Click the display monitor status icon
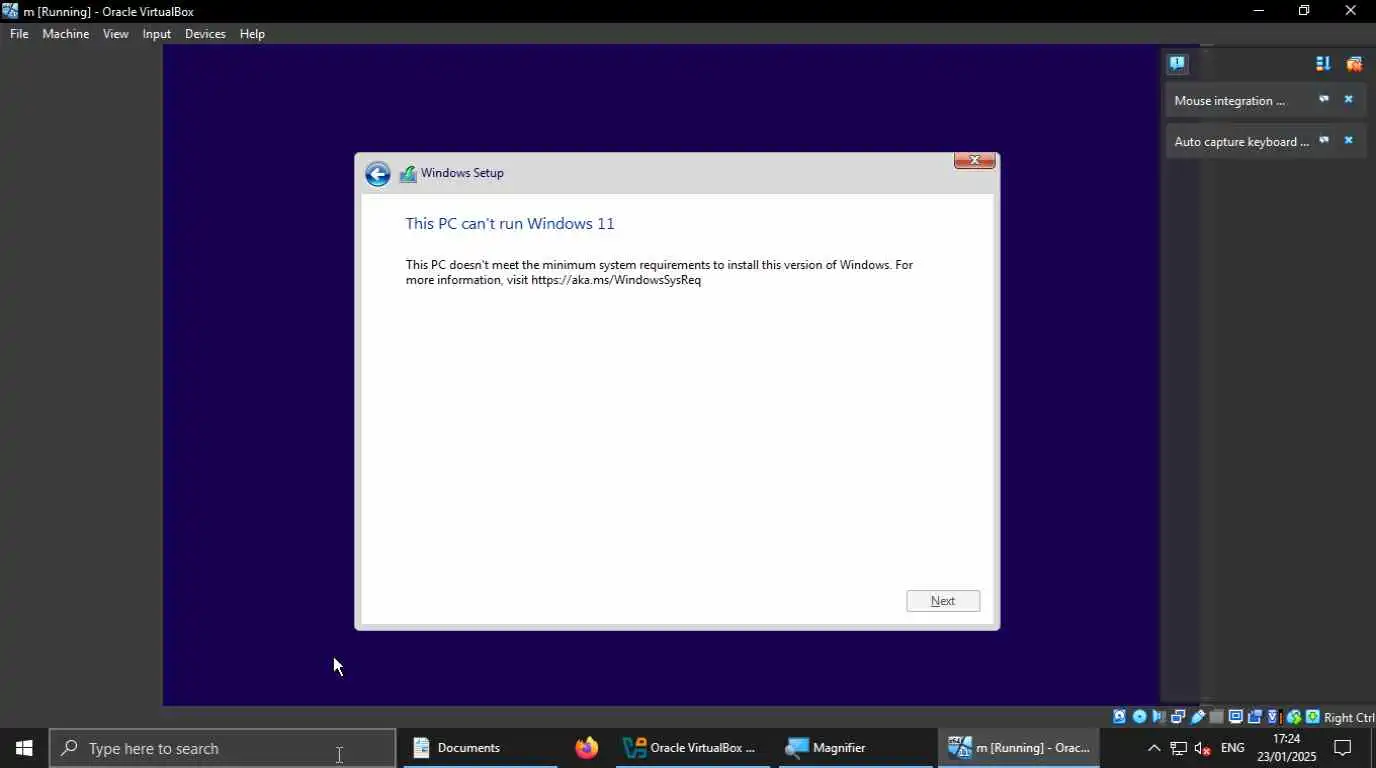 click(1236, 717)
